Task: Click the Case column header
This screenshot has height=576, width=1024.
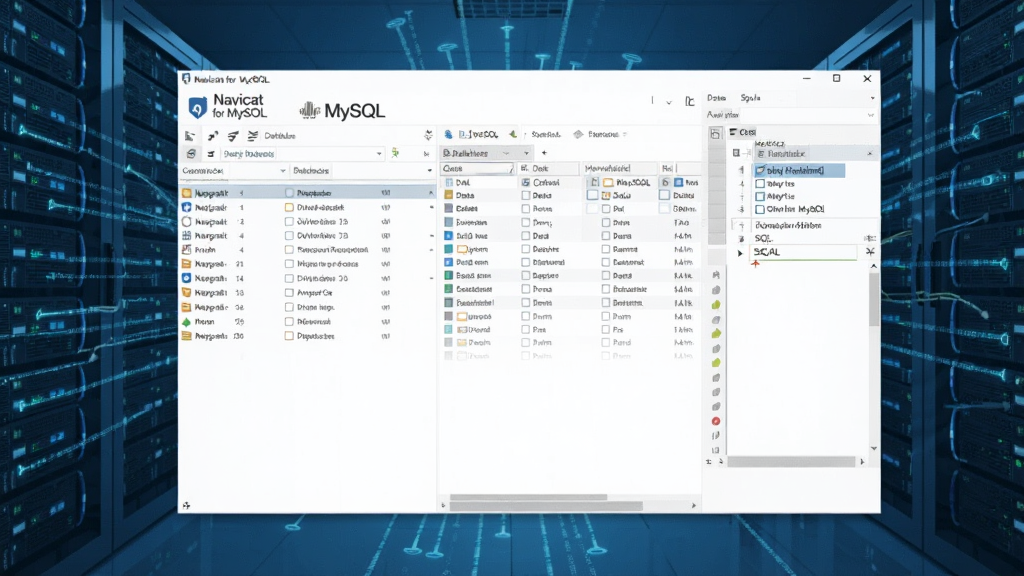Action: [477, 168]
